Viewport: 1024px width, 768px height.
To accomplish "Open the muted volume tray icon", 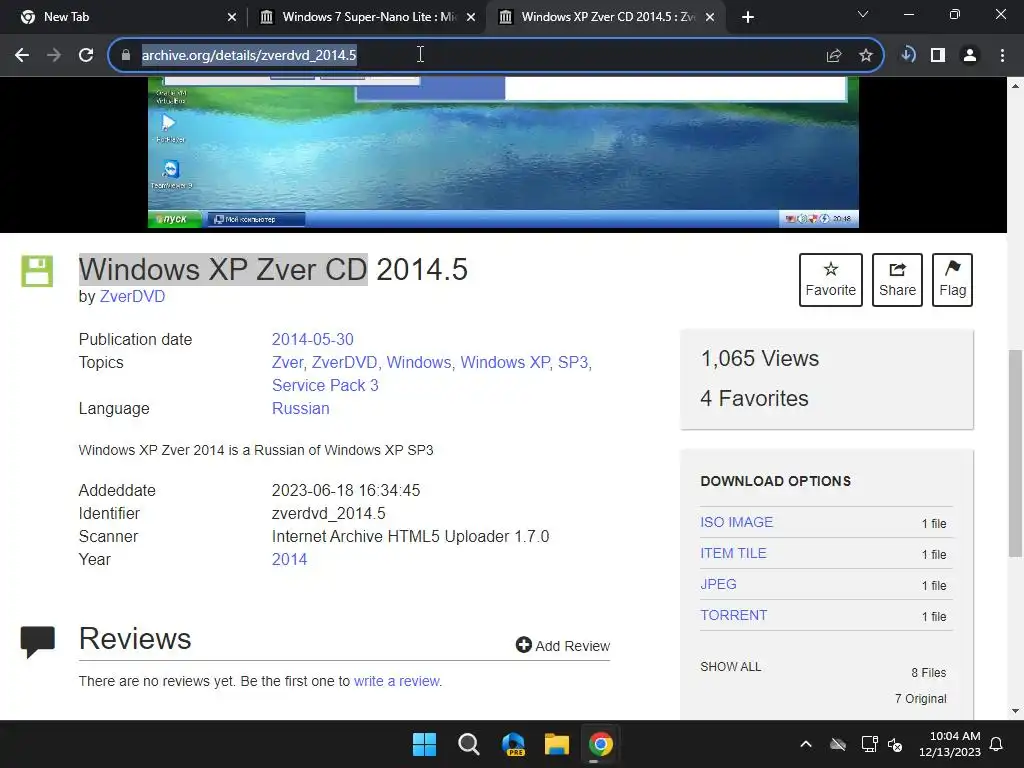I will (895, 744).
